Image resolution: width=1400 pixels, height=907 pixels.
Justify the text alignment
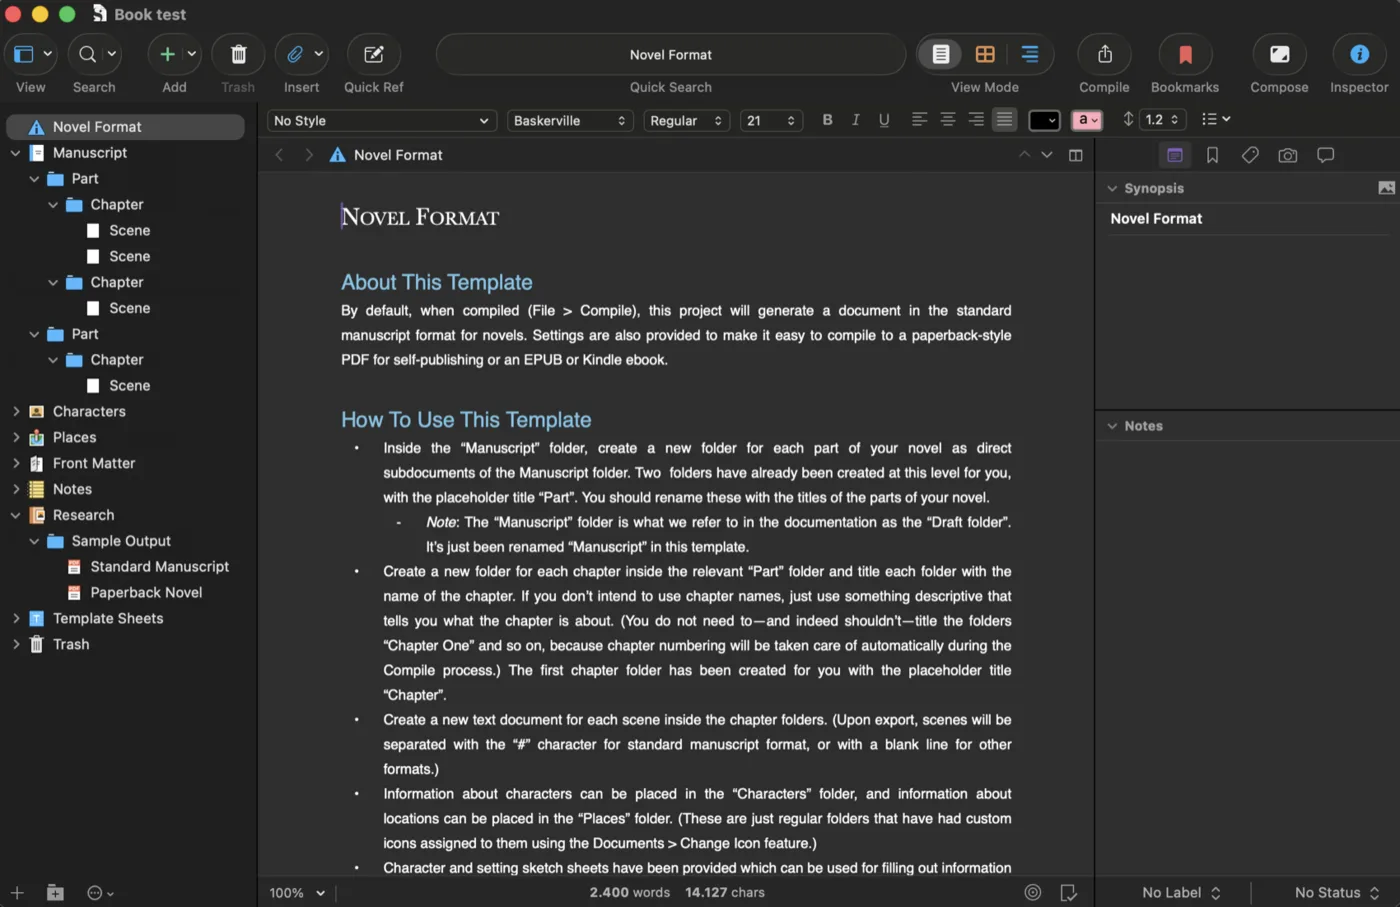pyautogui.click(x=1004, y=120)
